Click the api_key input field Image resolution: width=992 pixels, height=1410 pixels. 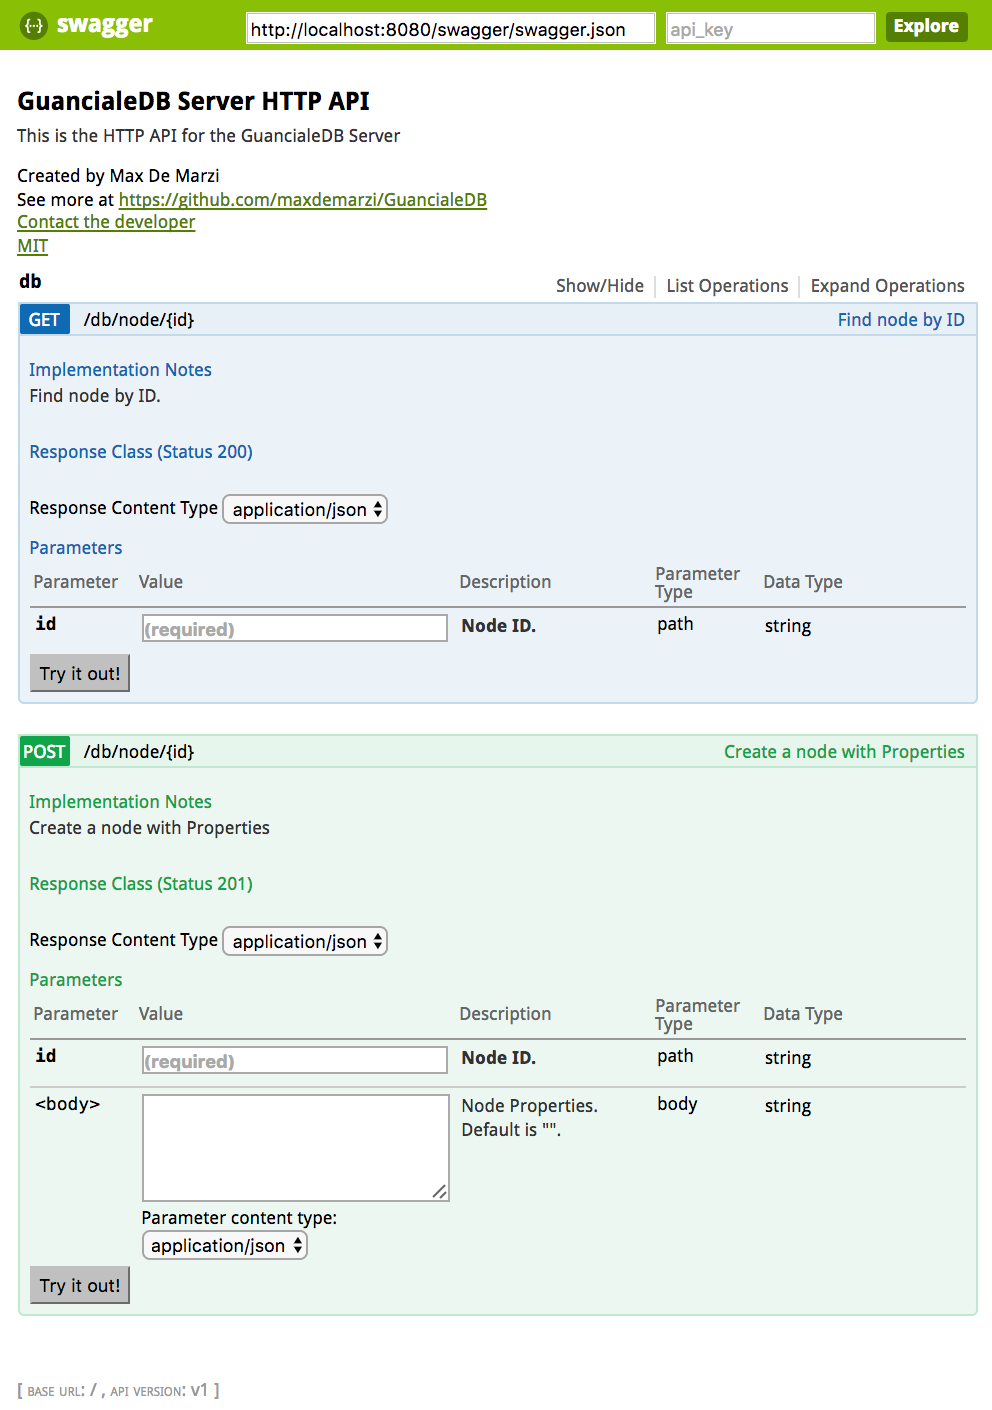(770, 29)
